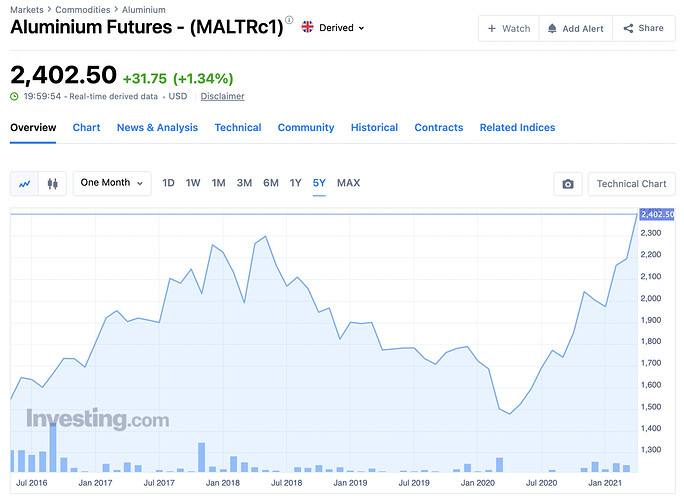
Task: Open the Technical Chart view
Action: click(x=631, y=184)
